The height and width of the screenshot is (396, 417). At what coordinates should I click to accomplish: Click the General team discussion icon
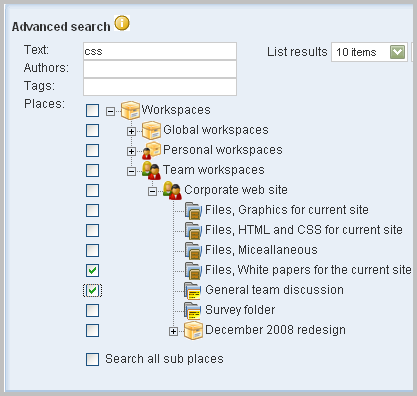[x=193, y=291]
